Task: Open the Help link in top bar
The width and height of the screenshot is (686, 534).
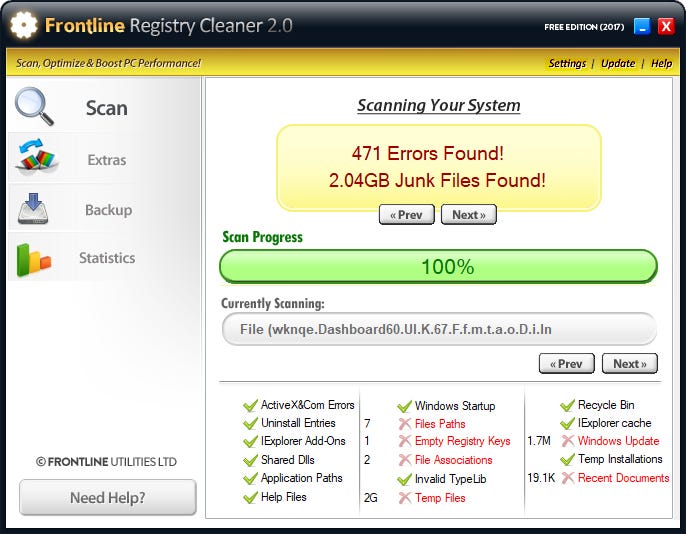Action: coord(661,63)
